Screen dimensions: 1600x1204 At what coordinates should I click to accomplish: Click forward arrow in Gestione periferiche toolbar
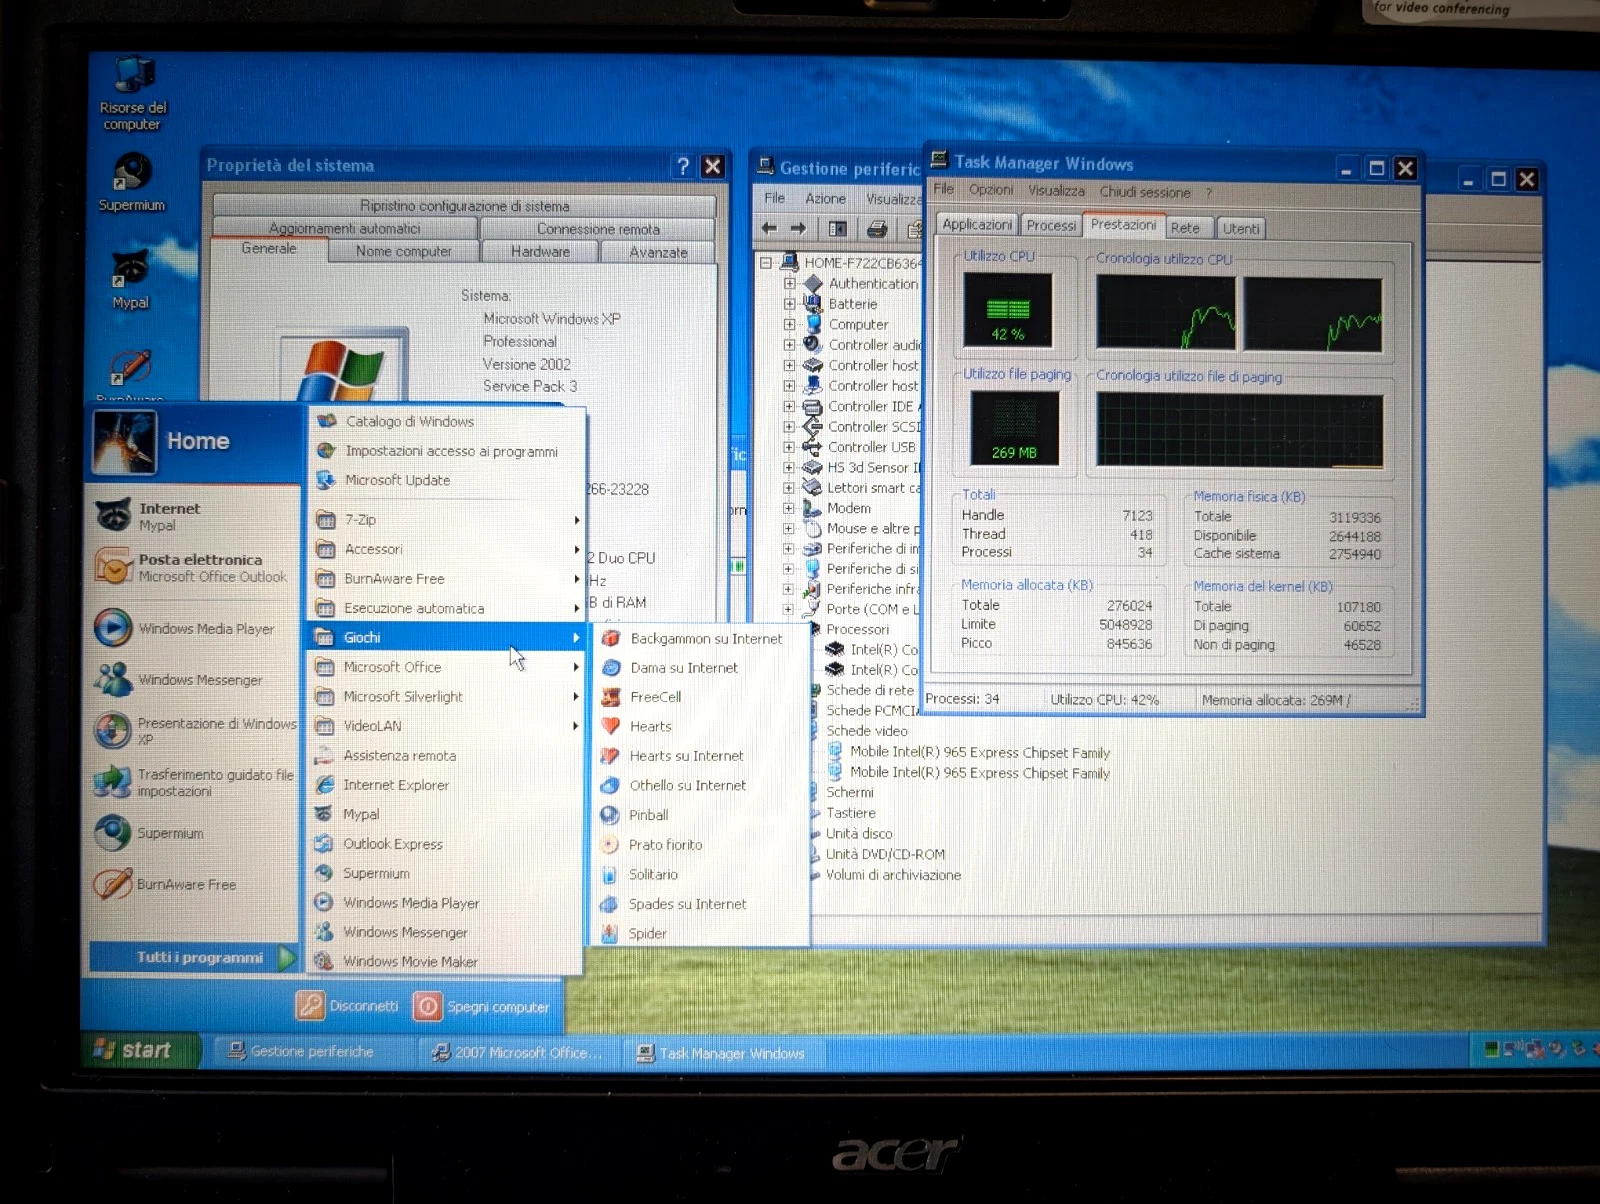(x=798, y=229)
